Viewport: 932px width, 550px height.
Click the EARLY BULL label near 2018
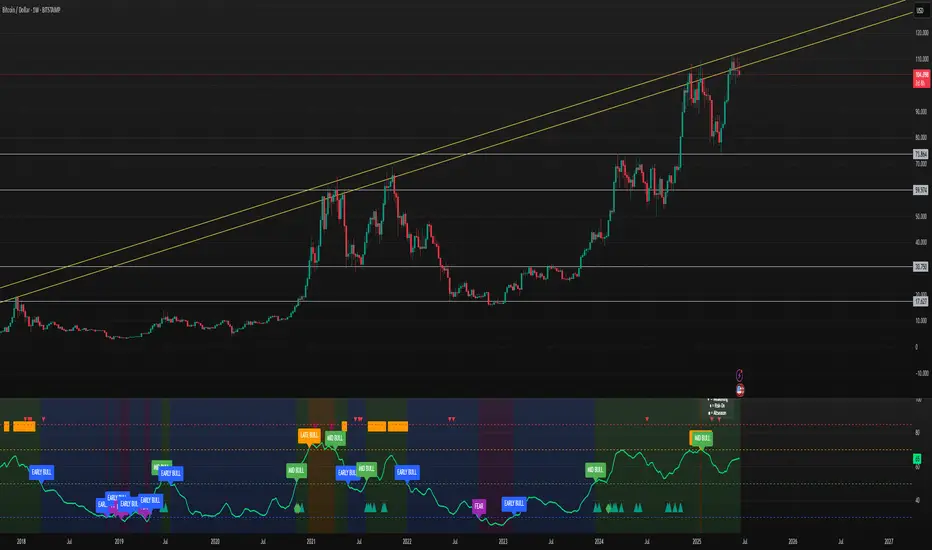(42, 472)
